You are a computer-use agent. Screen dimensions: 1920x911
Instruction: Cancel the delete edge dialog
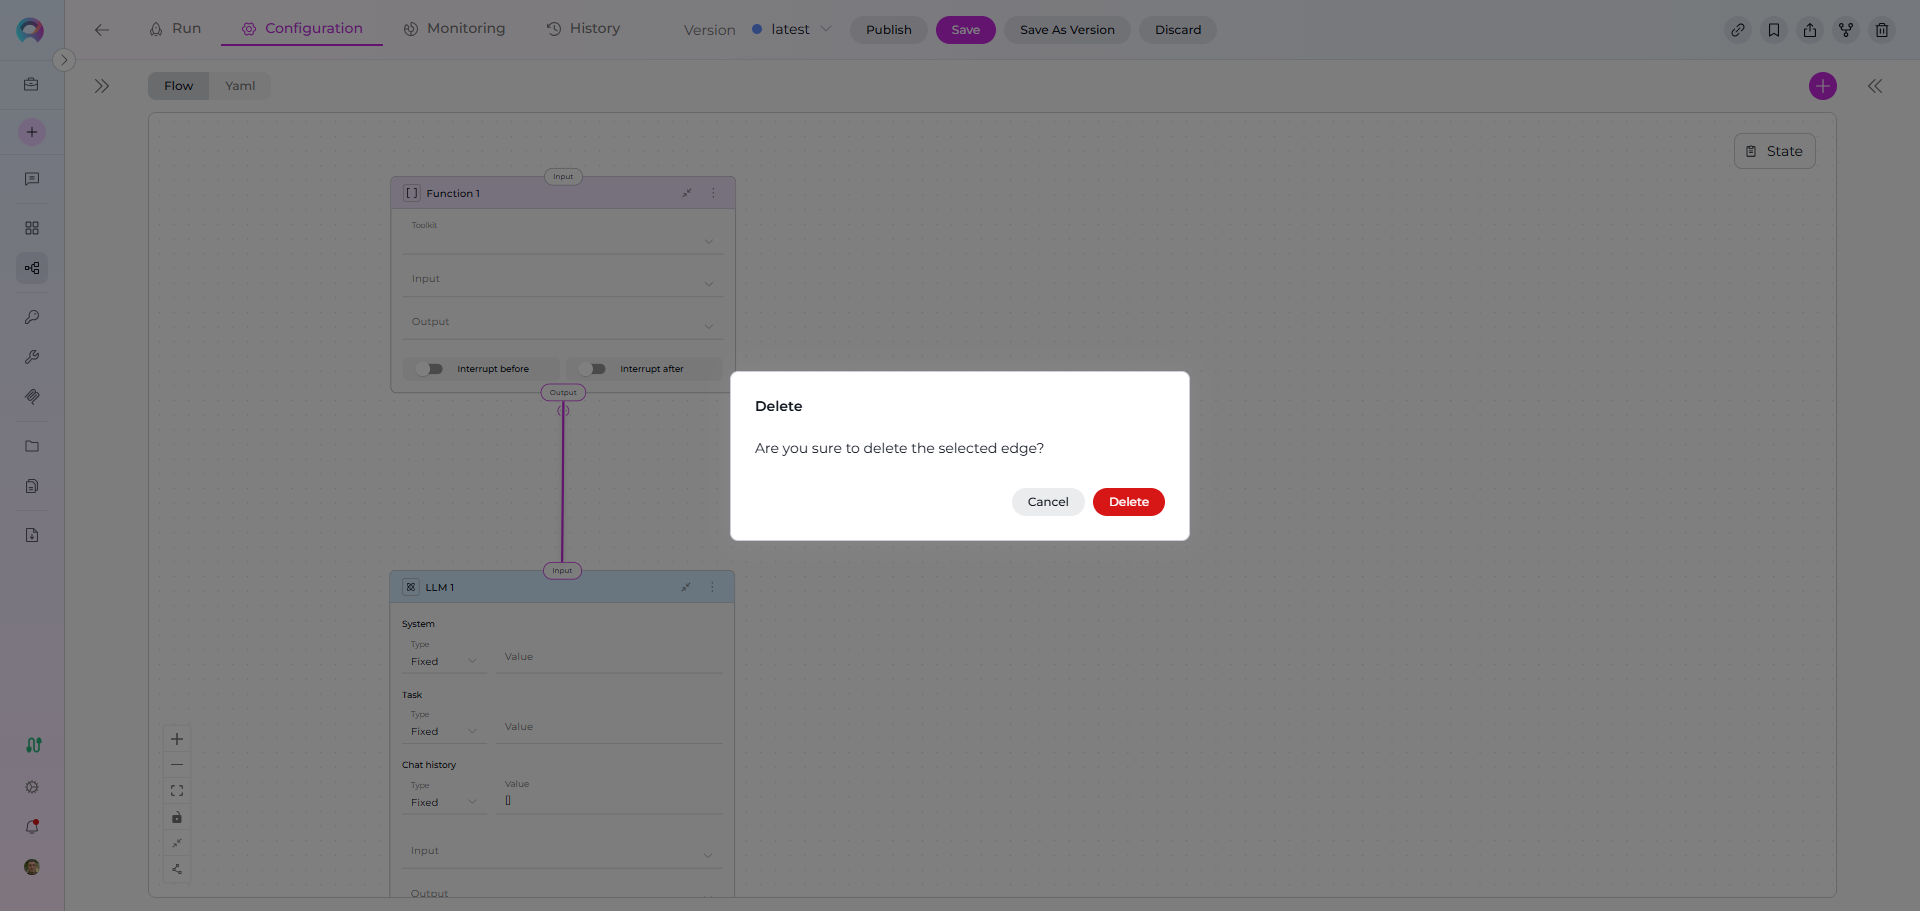click(x=1047, y=502)
